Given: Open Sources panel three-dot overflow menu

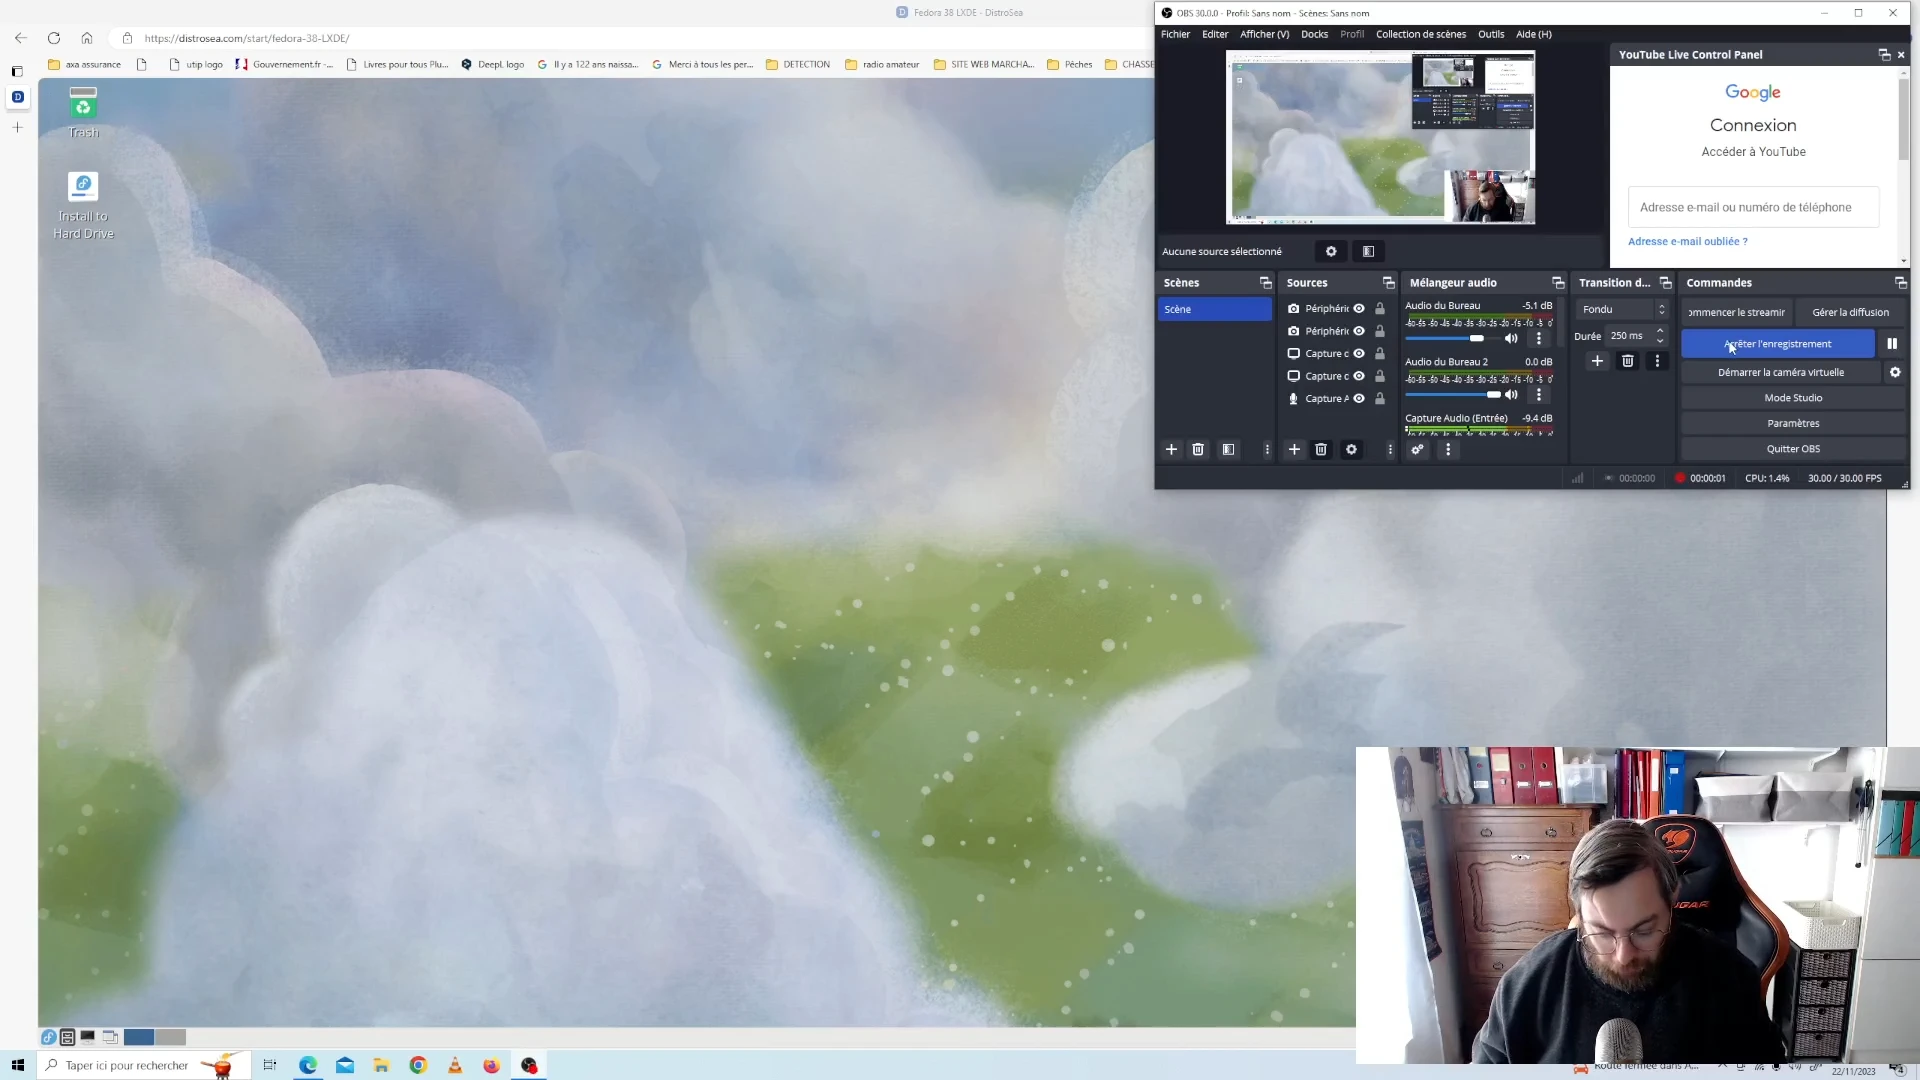Looking at the screenshot, I should click(1390, 450).
